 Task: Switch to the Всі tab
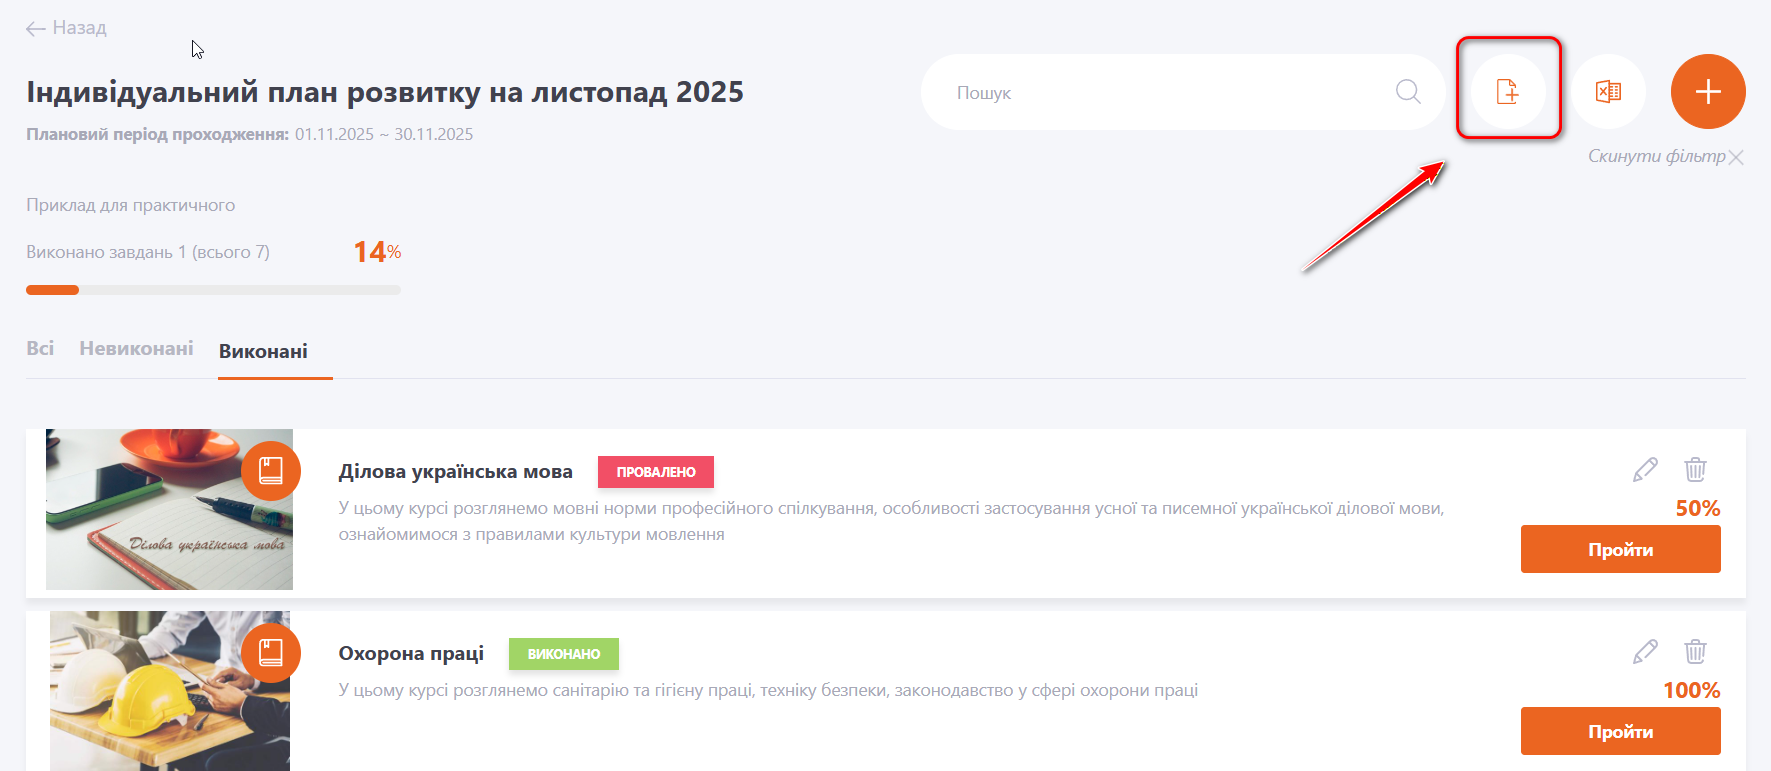40,349
